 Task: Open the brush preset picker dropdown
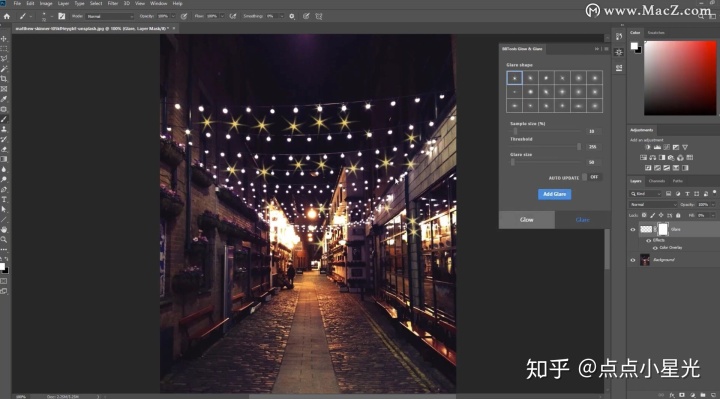tap(52, 16)
